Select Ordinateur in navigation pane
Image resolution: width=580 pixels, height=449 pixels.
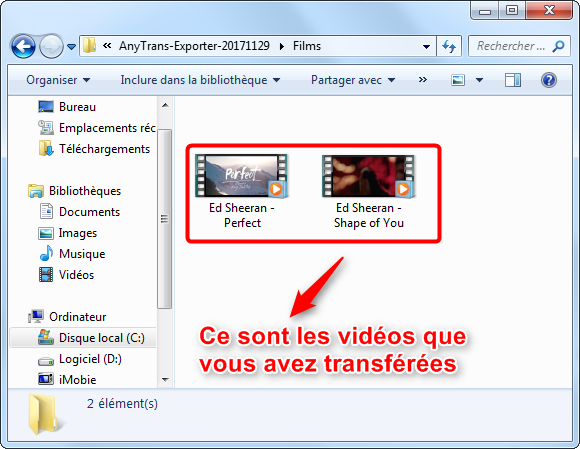point(78,317)
